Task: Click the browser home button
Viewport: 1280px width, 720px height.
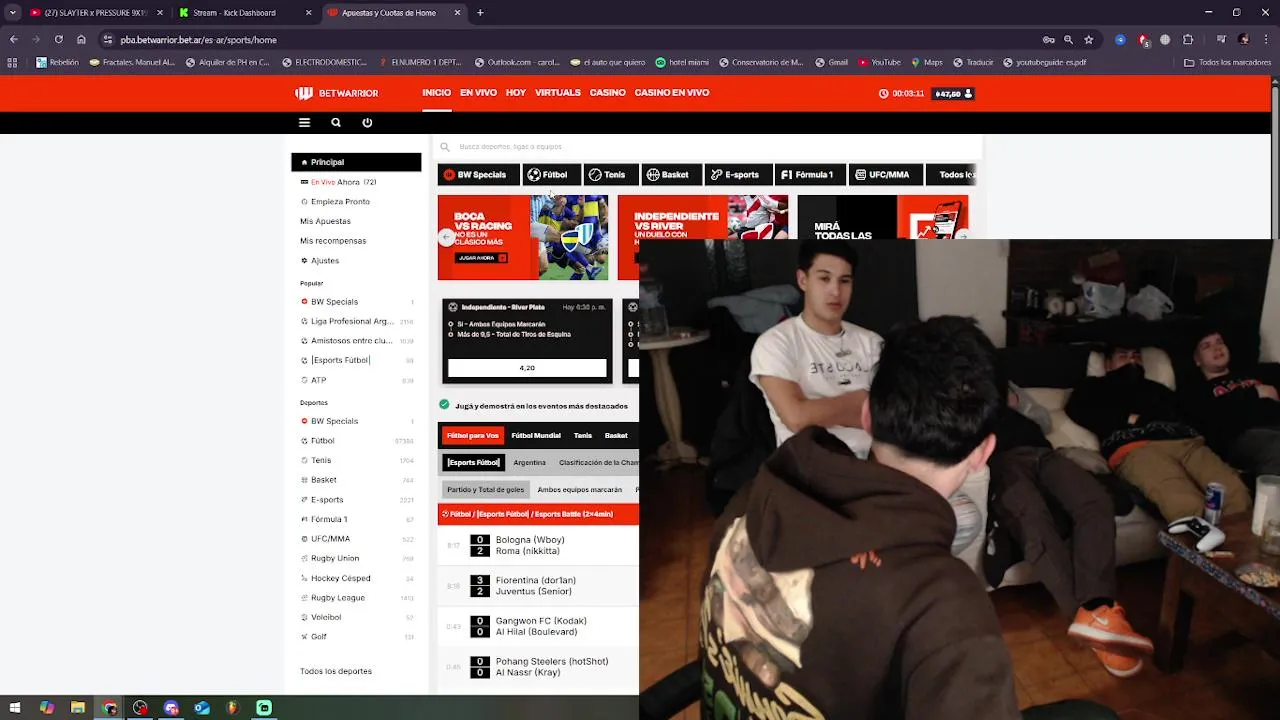Action: [81, 40]
